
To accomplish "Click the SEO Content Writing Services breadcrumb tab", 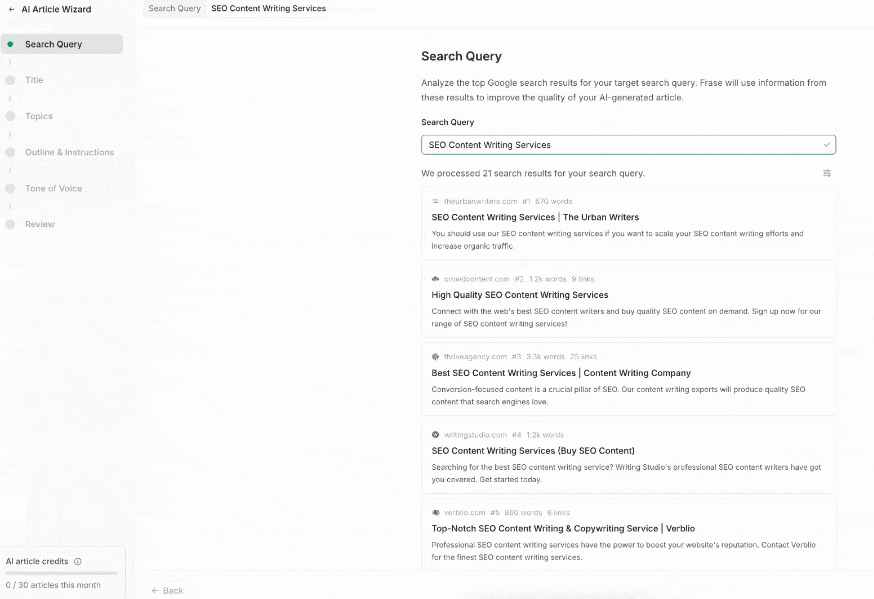I will pyautogui.click(x=269, y=8).
